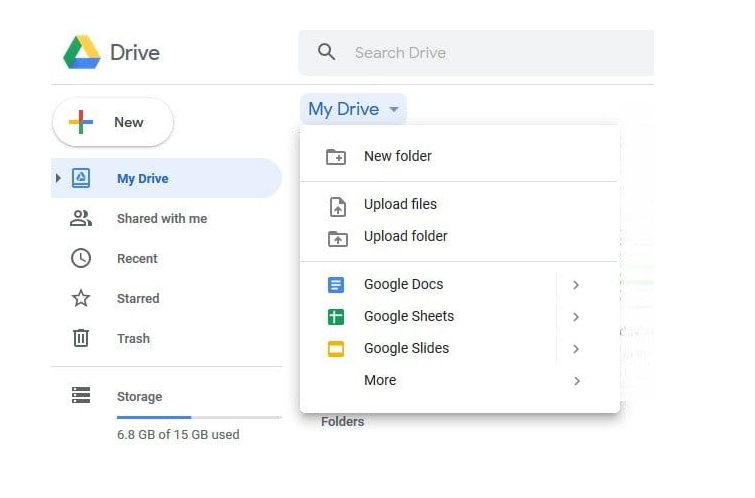Select Google Sheets menu entry
The height and width of the screenshot is (498, 755).
(x=460, y=316)
